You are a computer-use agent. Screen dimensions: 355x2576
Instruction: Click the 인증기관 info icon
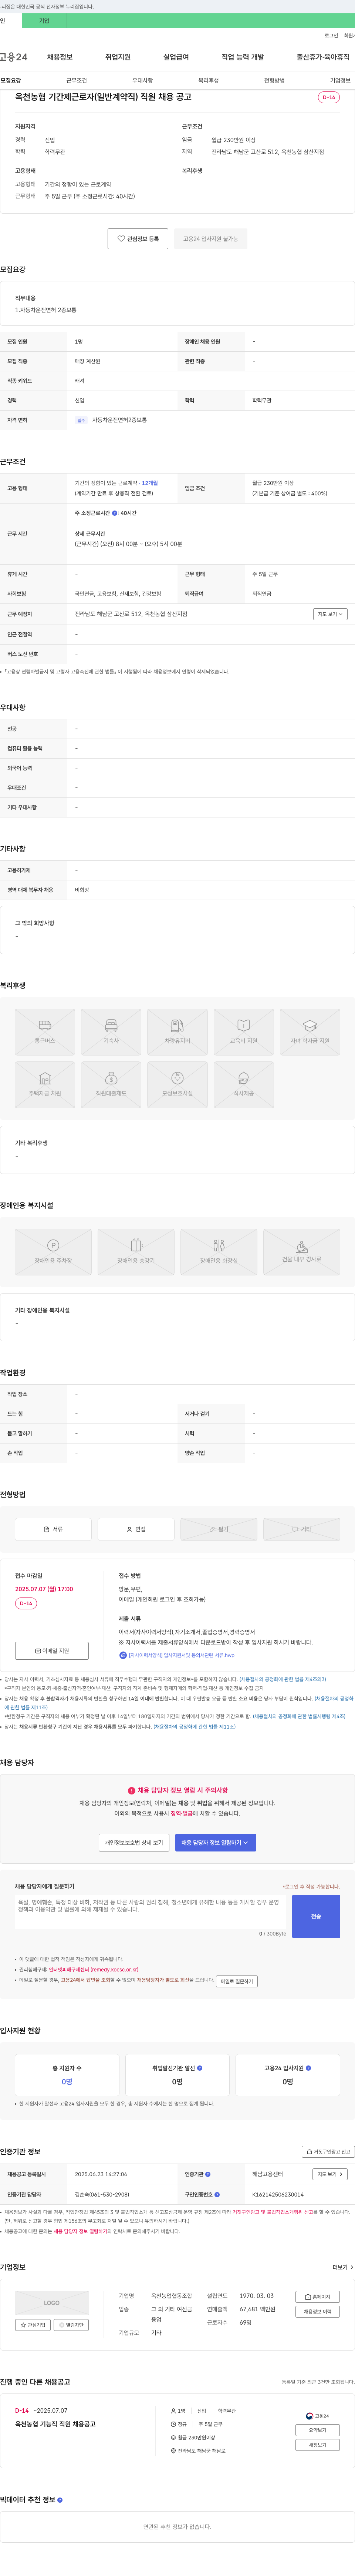pyautogui.click(x=208, y=2174)
